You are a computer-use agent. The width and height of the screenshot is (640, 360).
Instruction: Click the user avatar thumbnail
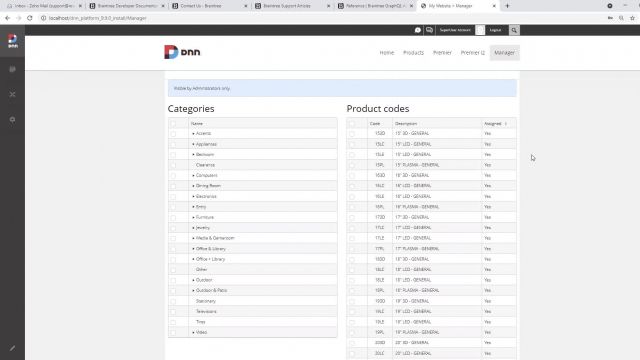[480, 30]
